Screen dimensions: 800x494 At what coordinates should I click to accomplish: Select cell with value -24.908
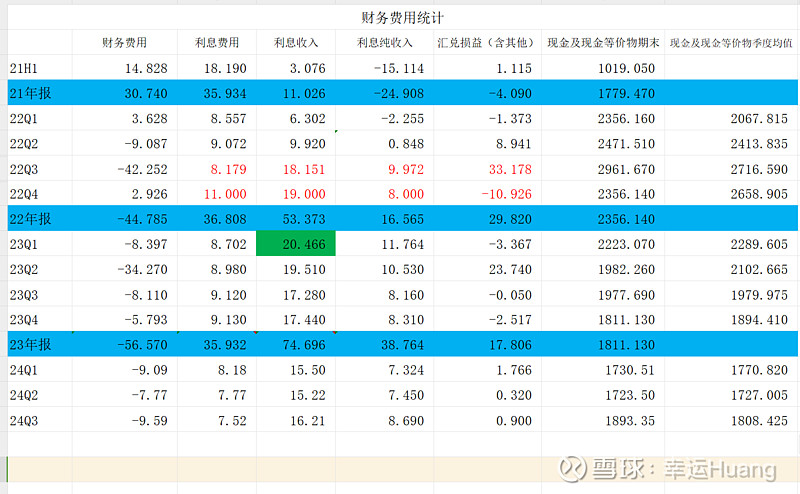(399, 93)
